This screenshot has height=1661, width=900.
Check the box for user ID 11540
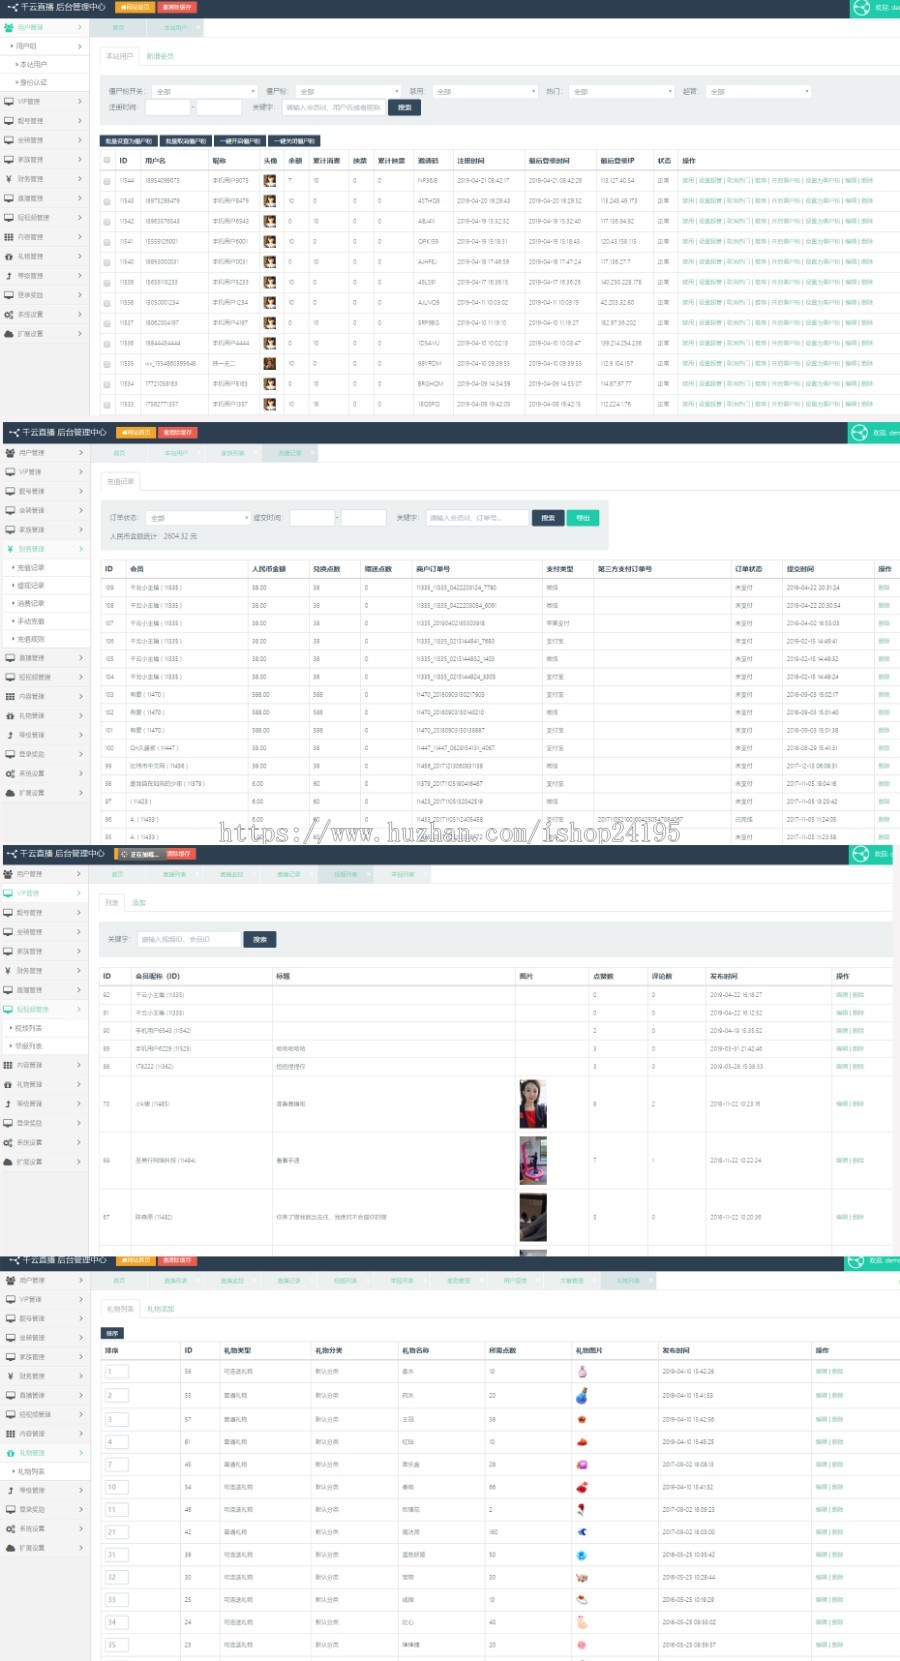pos(107,262)
